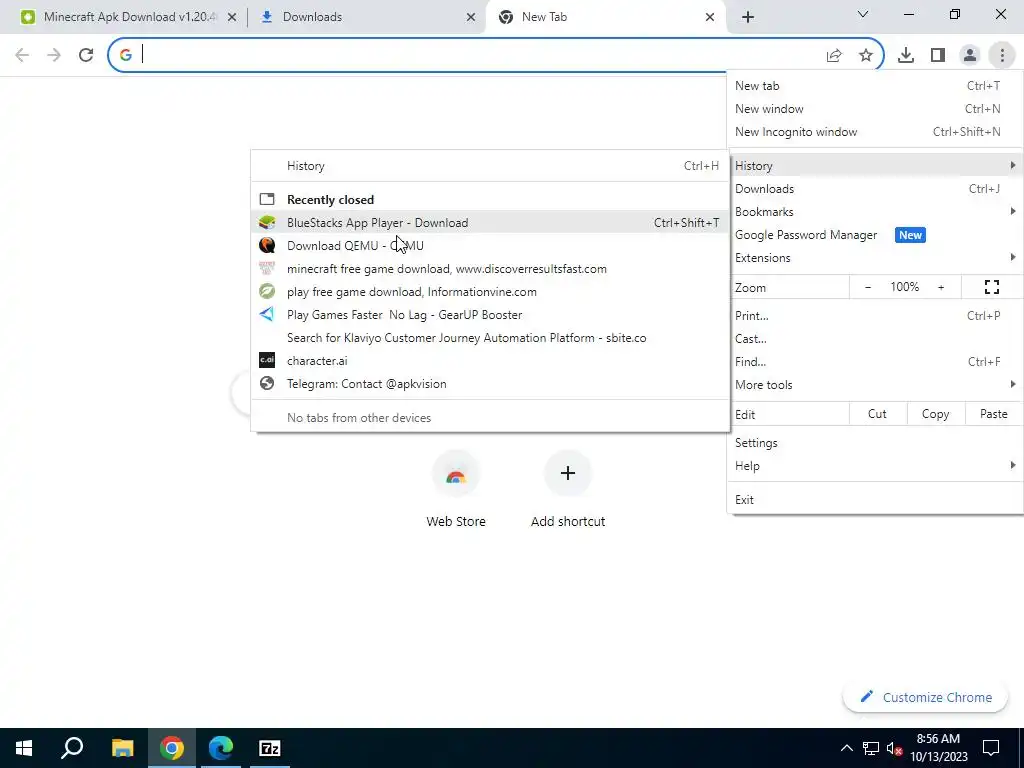The width and height of the screenshot is (1024, 768).
Task: Reopen Search for Klaviyo Customer Journey entry
Action: tap(490, 338)
